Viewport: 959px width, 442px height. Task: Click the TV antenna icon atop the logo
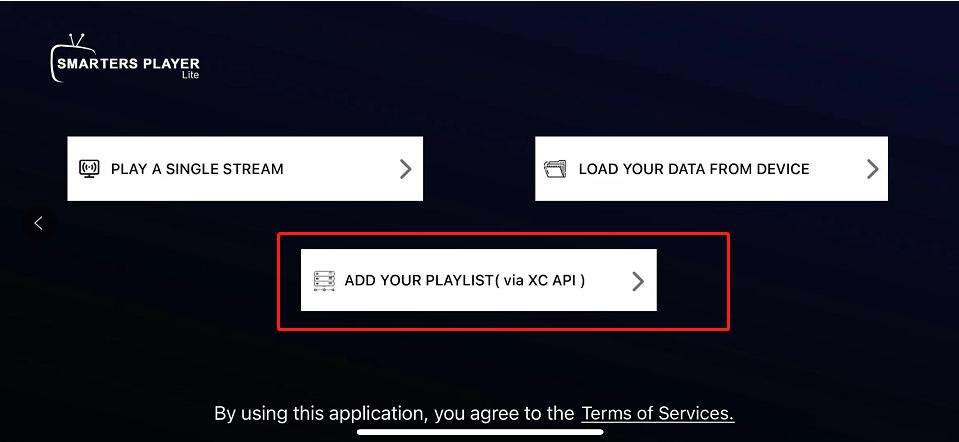(x=74, y=43)
